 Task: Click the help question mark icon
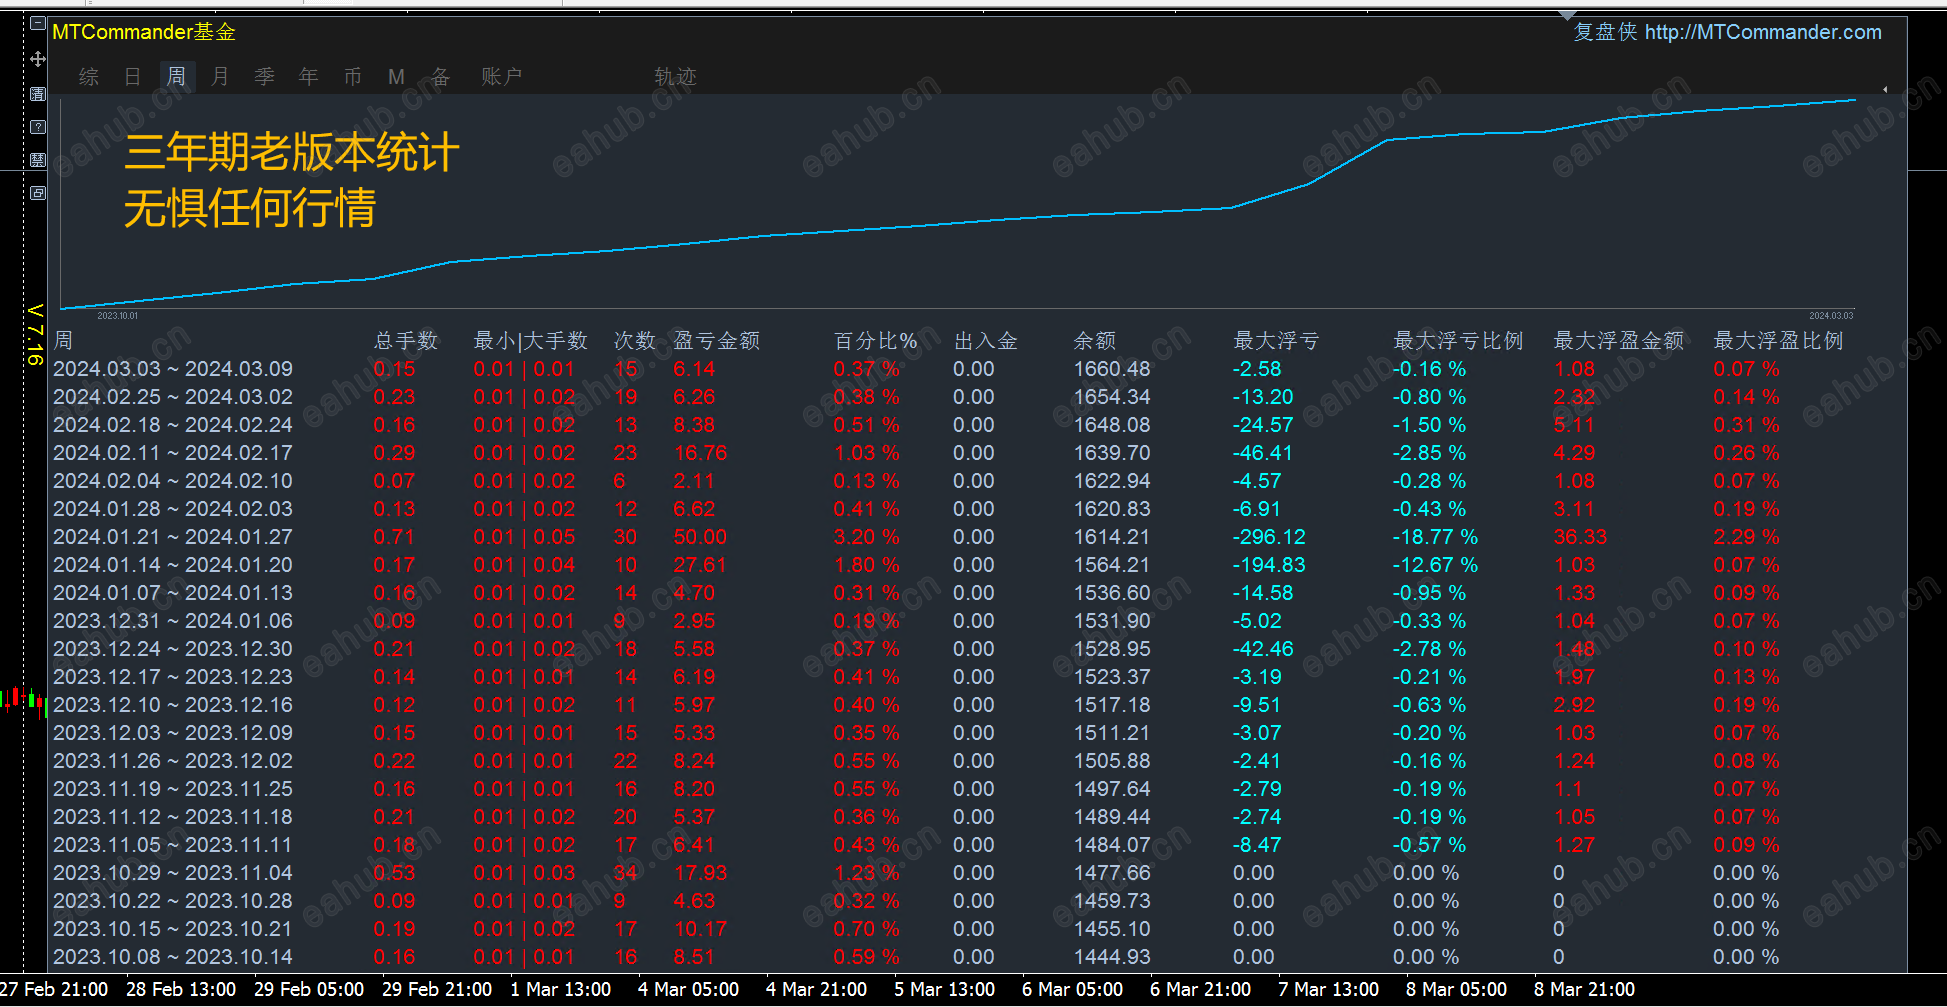38,127
